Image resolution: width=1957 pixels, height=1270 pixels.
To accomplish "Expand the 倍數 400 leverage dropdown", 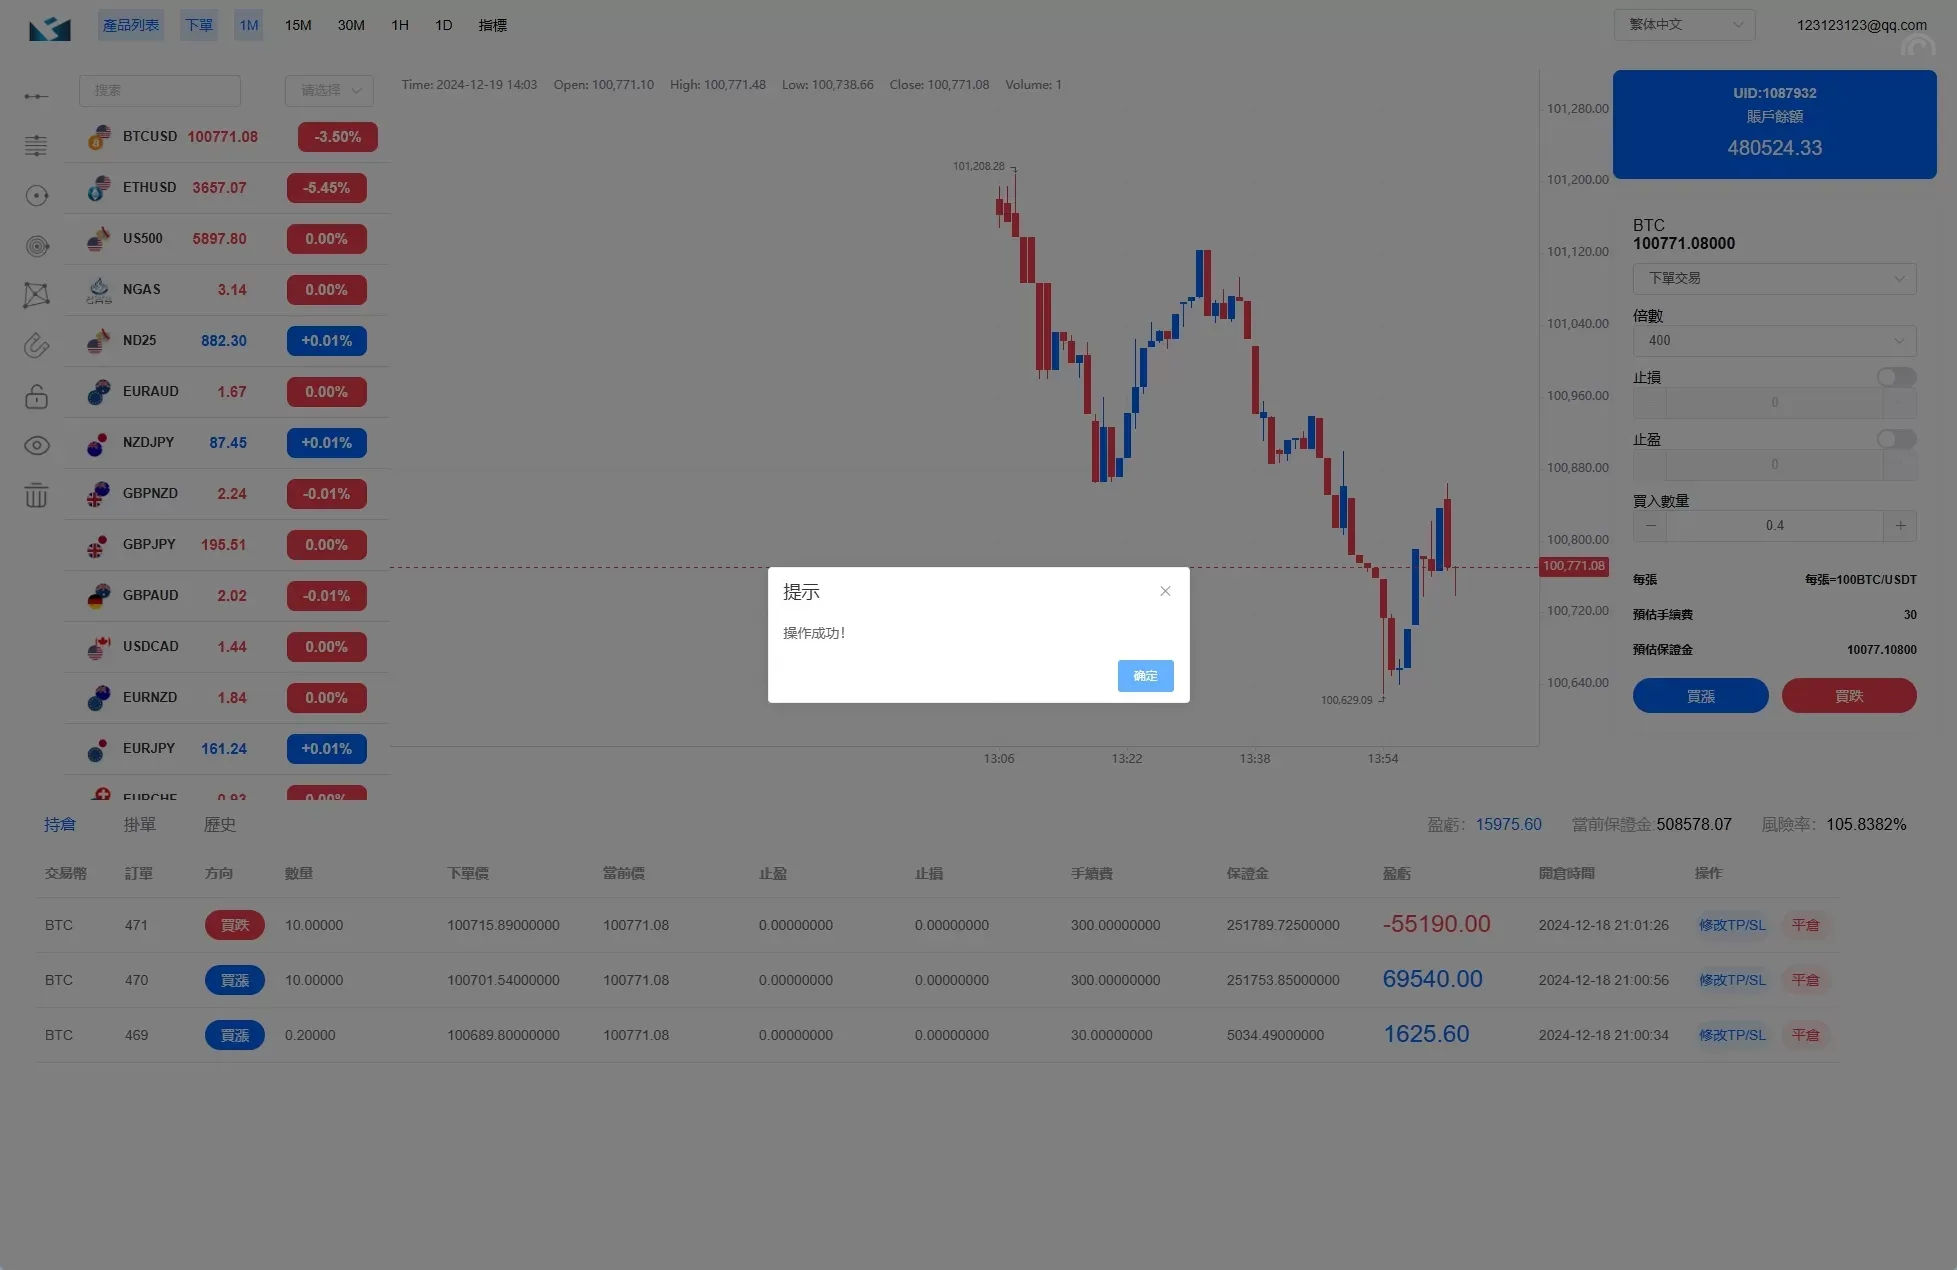I will (1774, 341).
